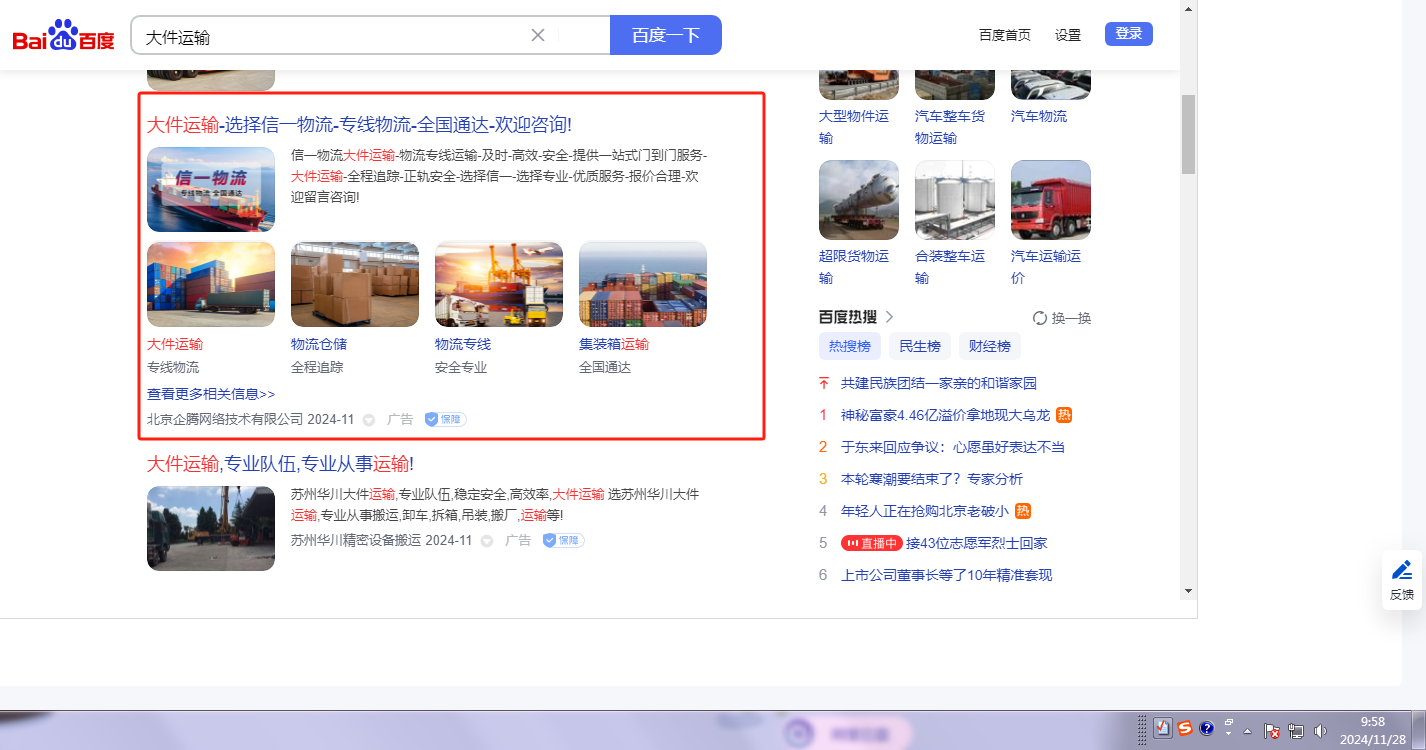Open hot search 神秘富豪4.46亿溢价拿地现大乌龙
This screenshot has height=750, width=1426.
pos(946,415)
